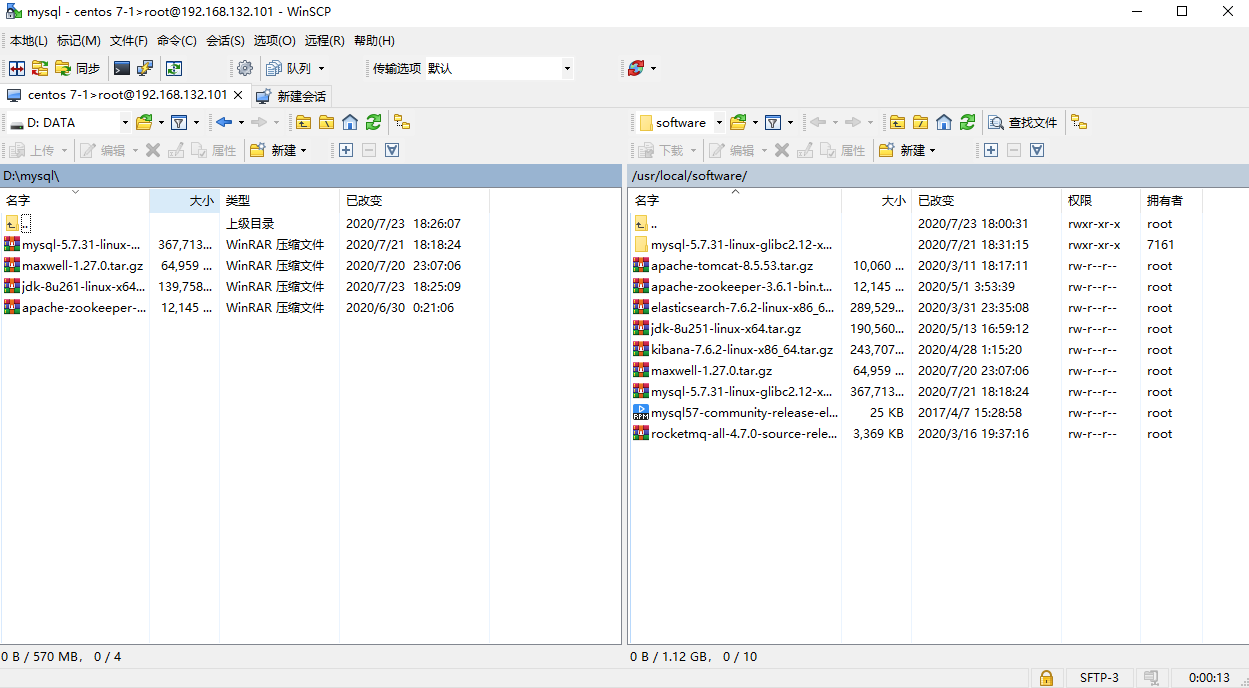Click local select files plus icon
This screenshot has height=688, width=1249.
pyautogui.click(x=346, y=151)
